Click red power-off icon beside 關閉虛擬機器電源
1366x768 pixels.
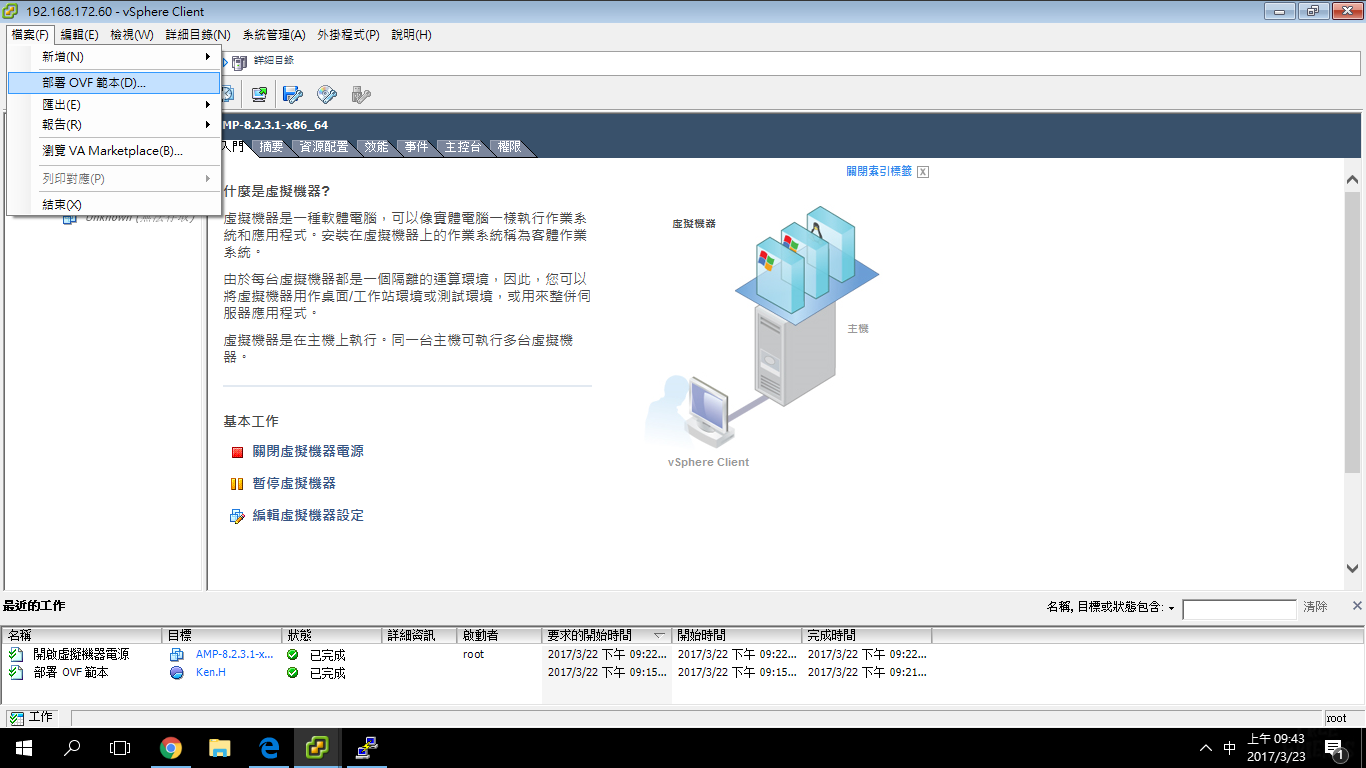pos(237,452)
